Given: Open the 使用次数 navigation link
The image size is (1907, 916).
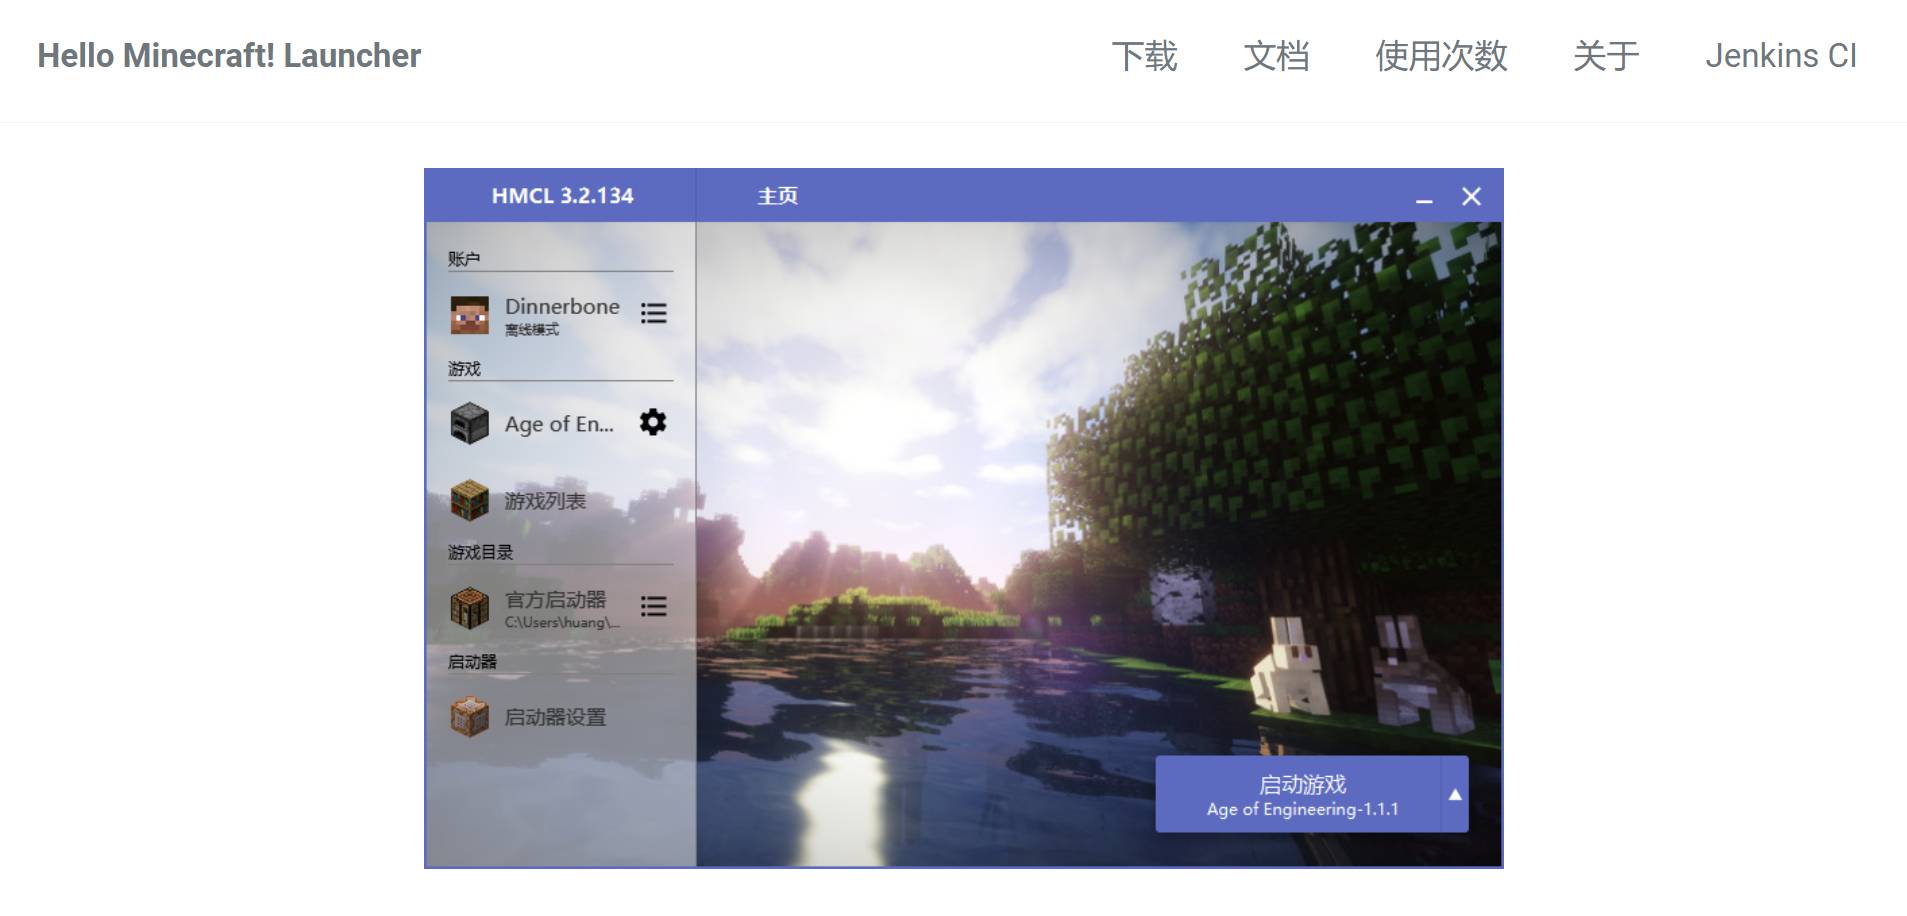Looking at the screenshot, I should click(x=1441, y=56).
